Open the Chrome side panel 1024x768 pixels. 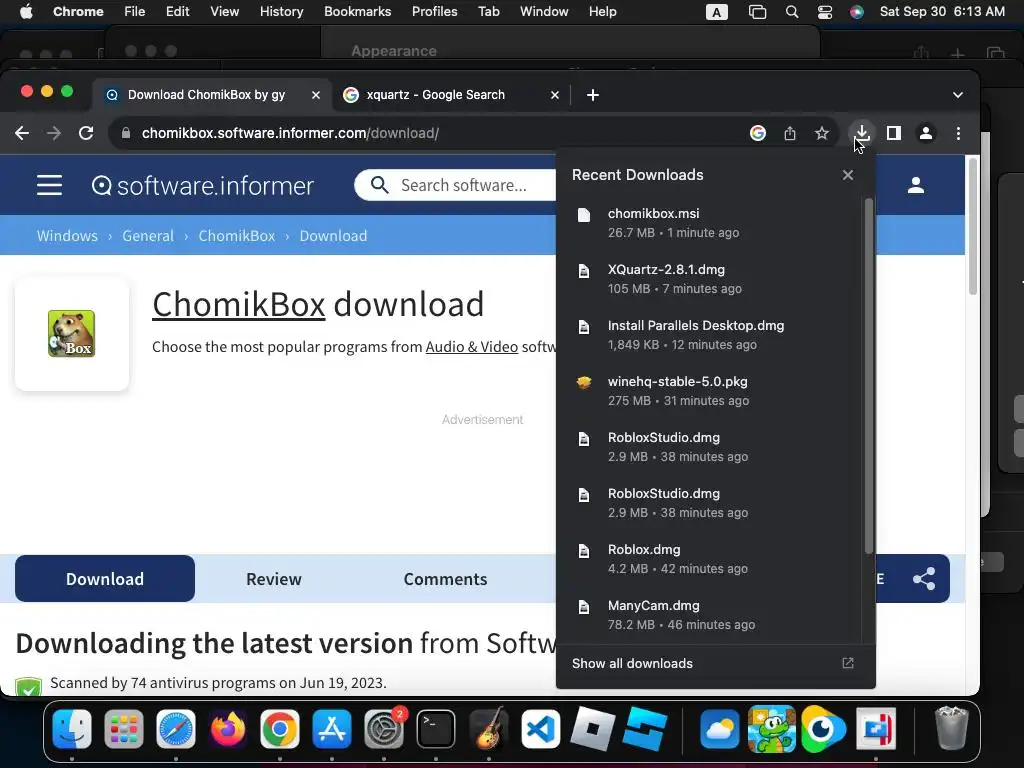(x=893, y=133)
